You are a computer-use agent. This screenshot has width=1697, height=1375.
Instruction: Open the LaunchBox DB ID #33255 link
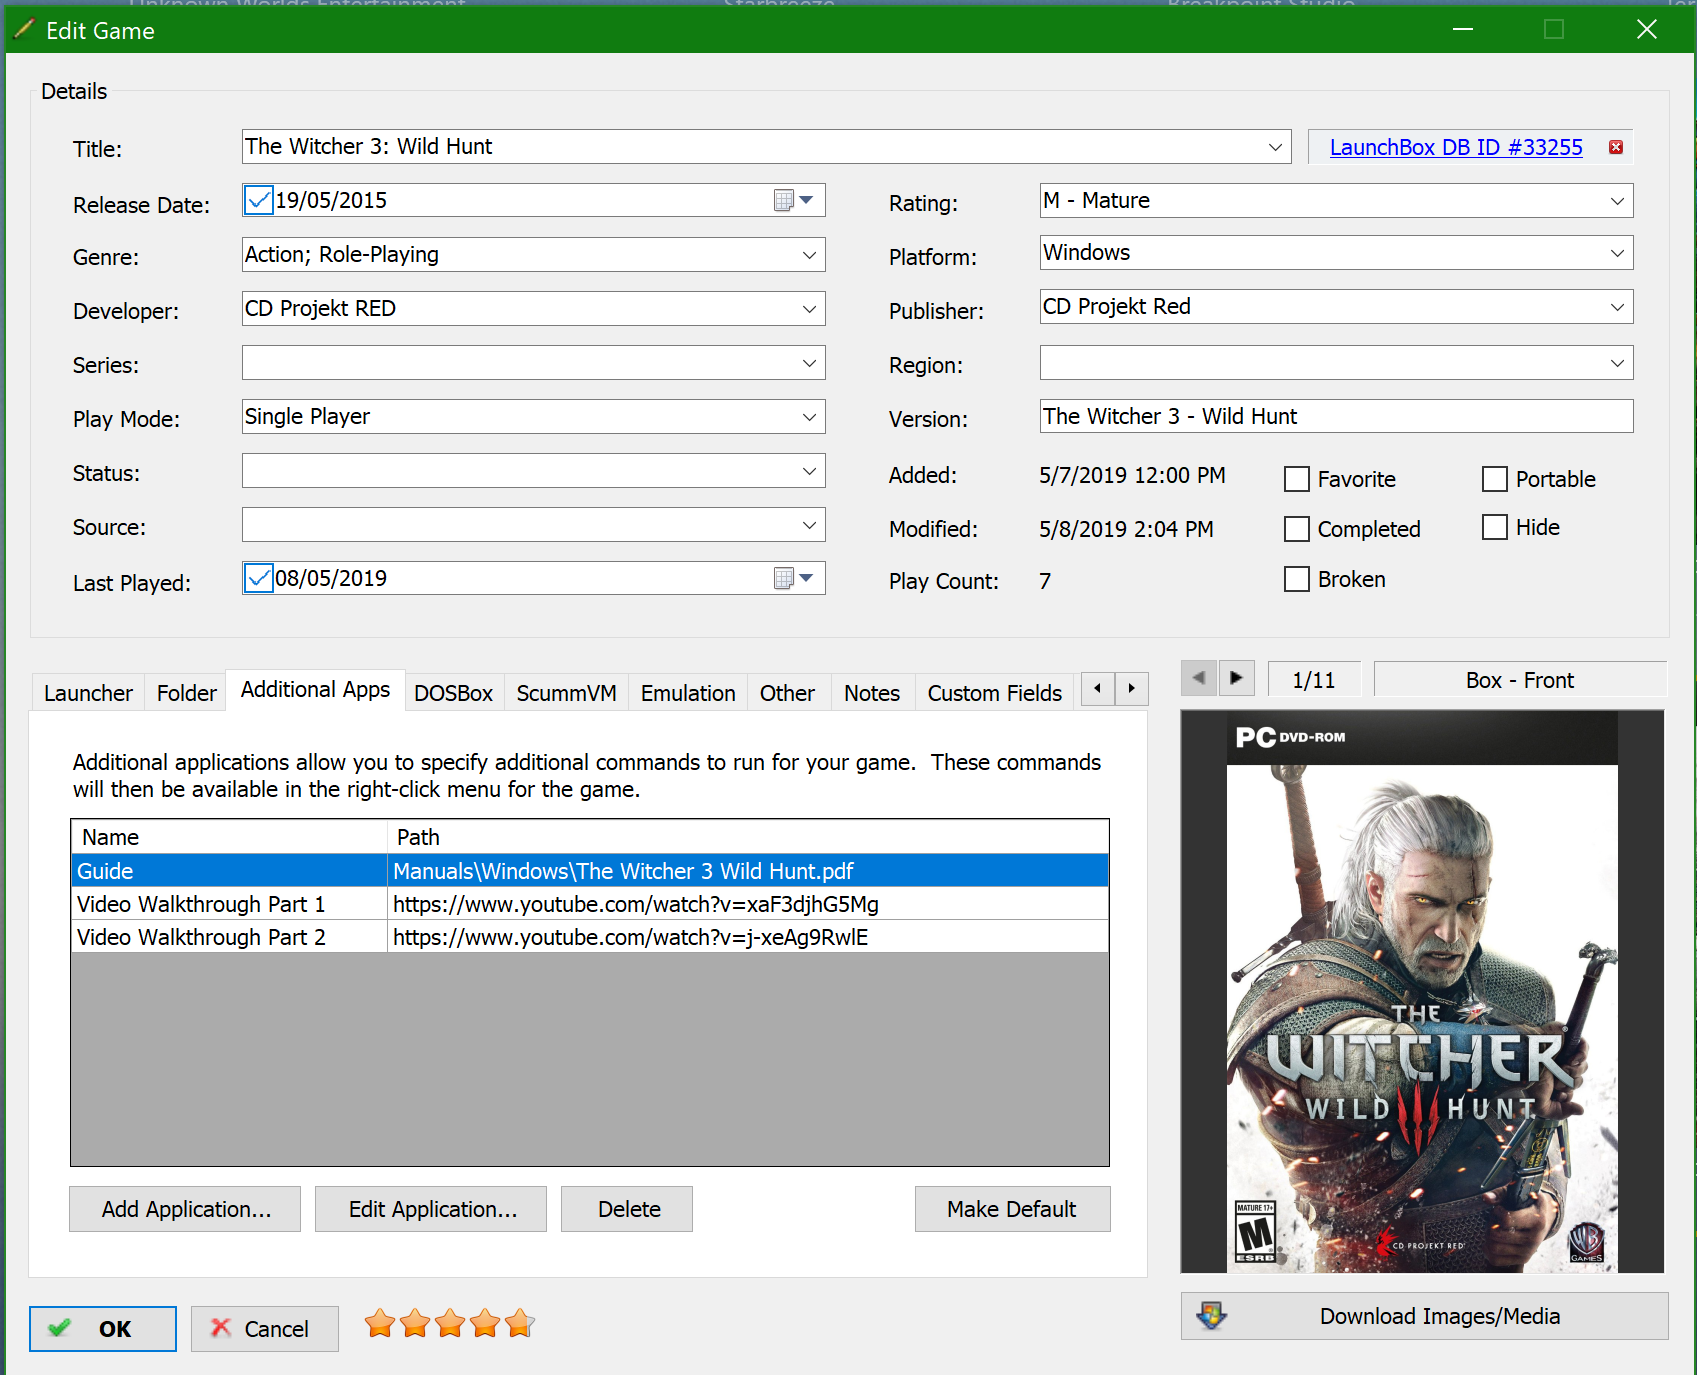tap(1456, 147)
